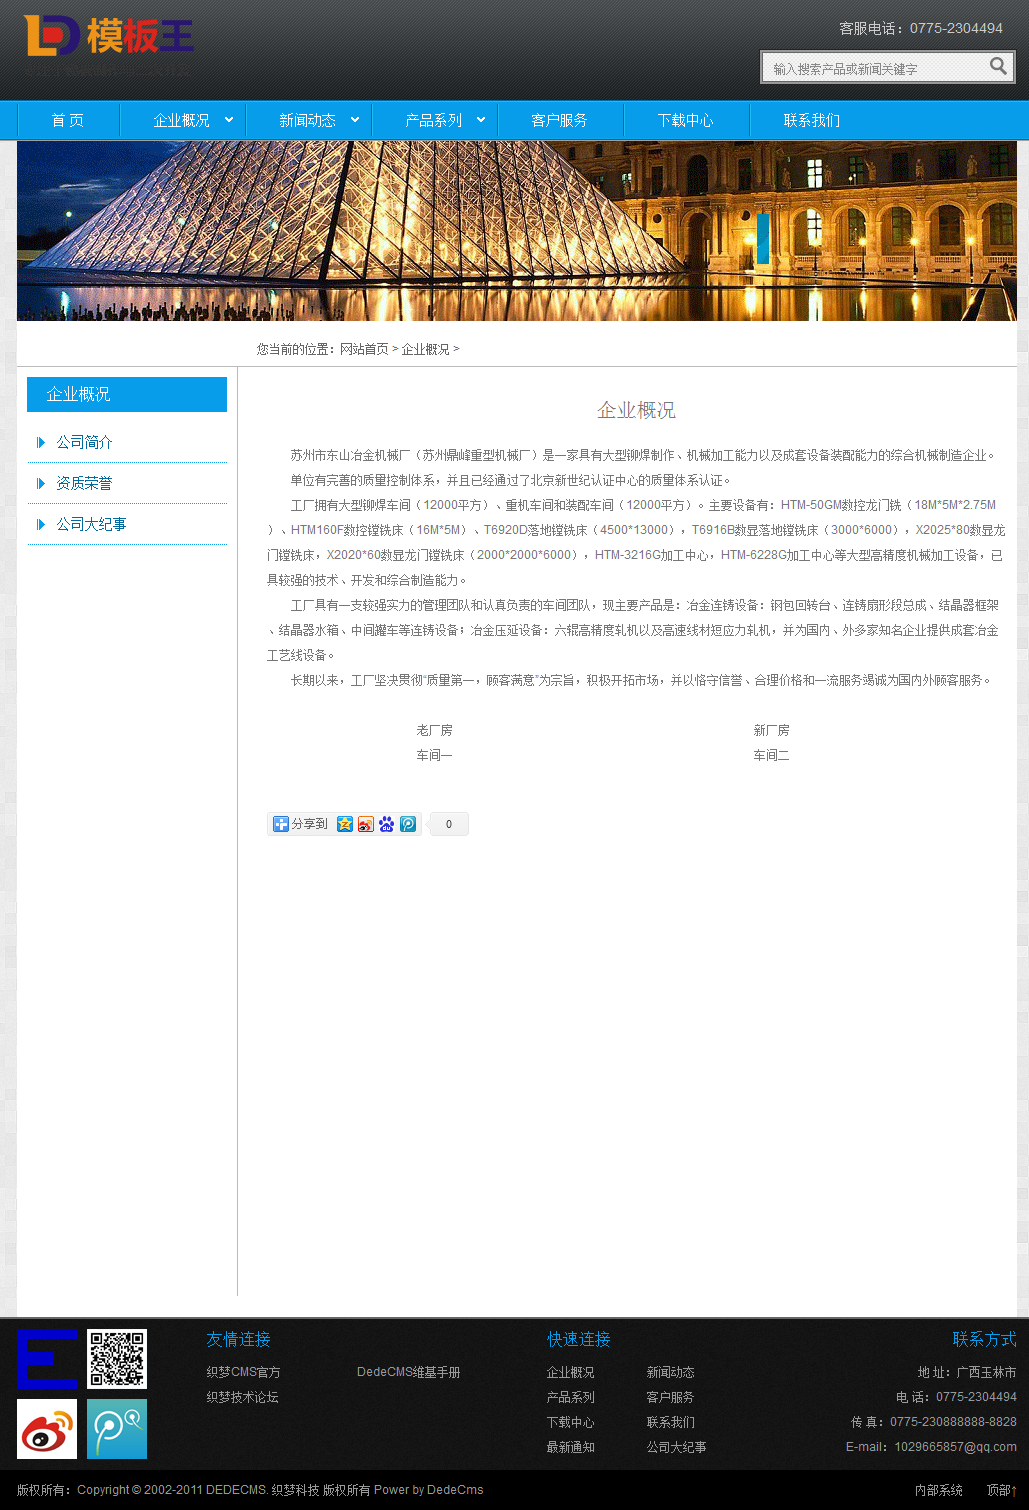Screen dimensions: 1029x1510
Task: Select 公司大纪事 in sidebar
Action: click(x=91, y=524)
